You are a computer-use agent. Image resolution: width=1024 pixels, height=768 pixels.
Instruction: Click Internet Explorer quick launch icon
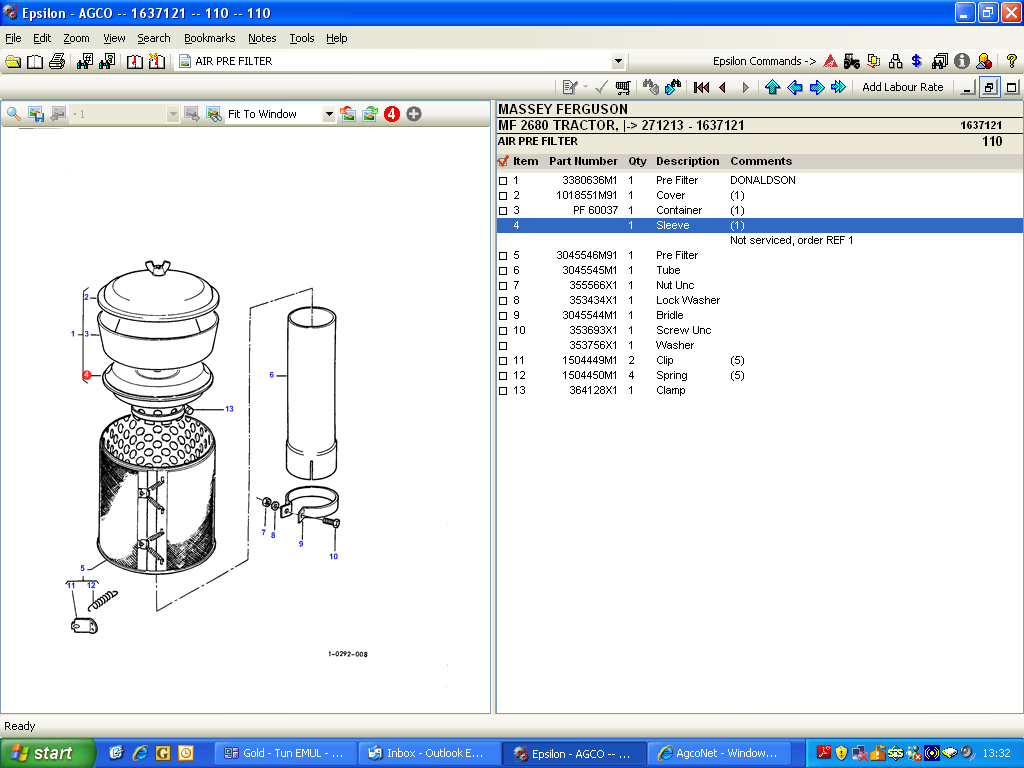coord(140,754)
